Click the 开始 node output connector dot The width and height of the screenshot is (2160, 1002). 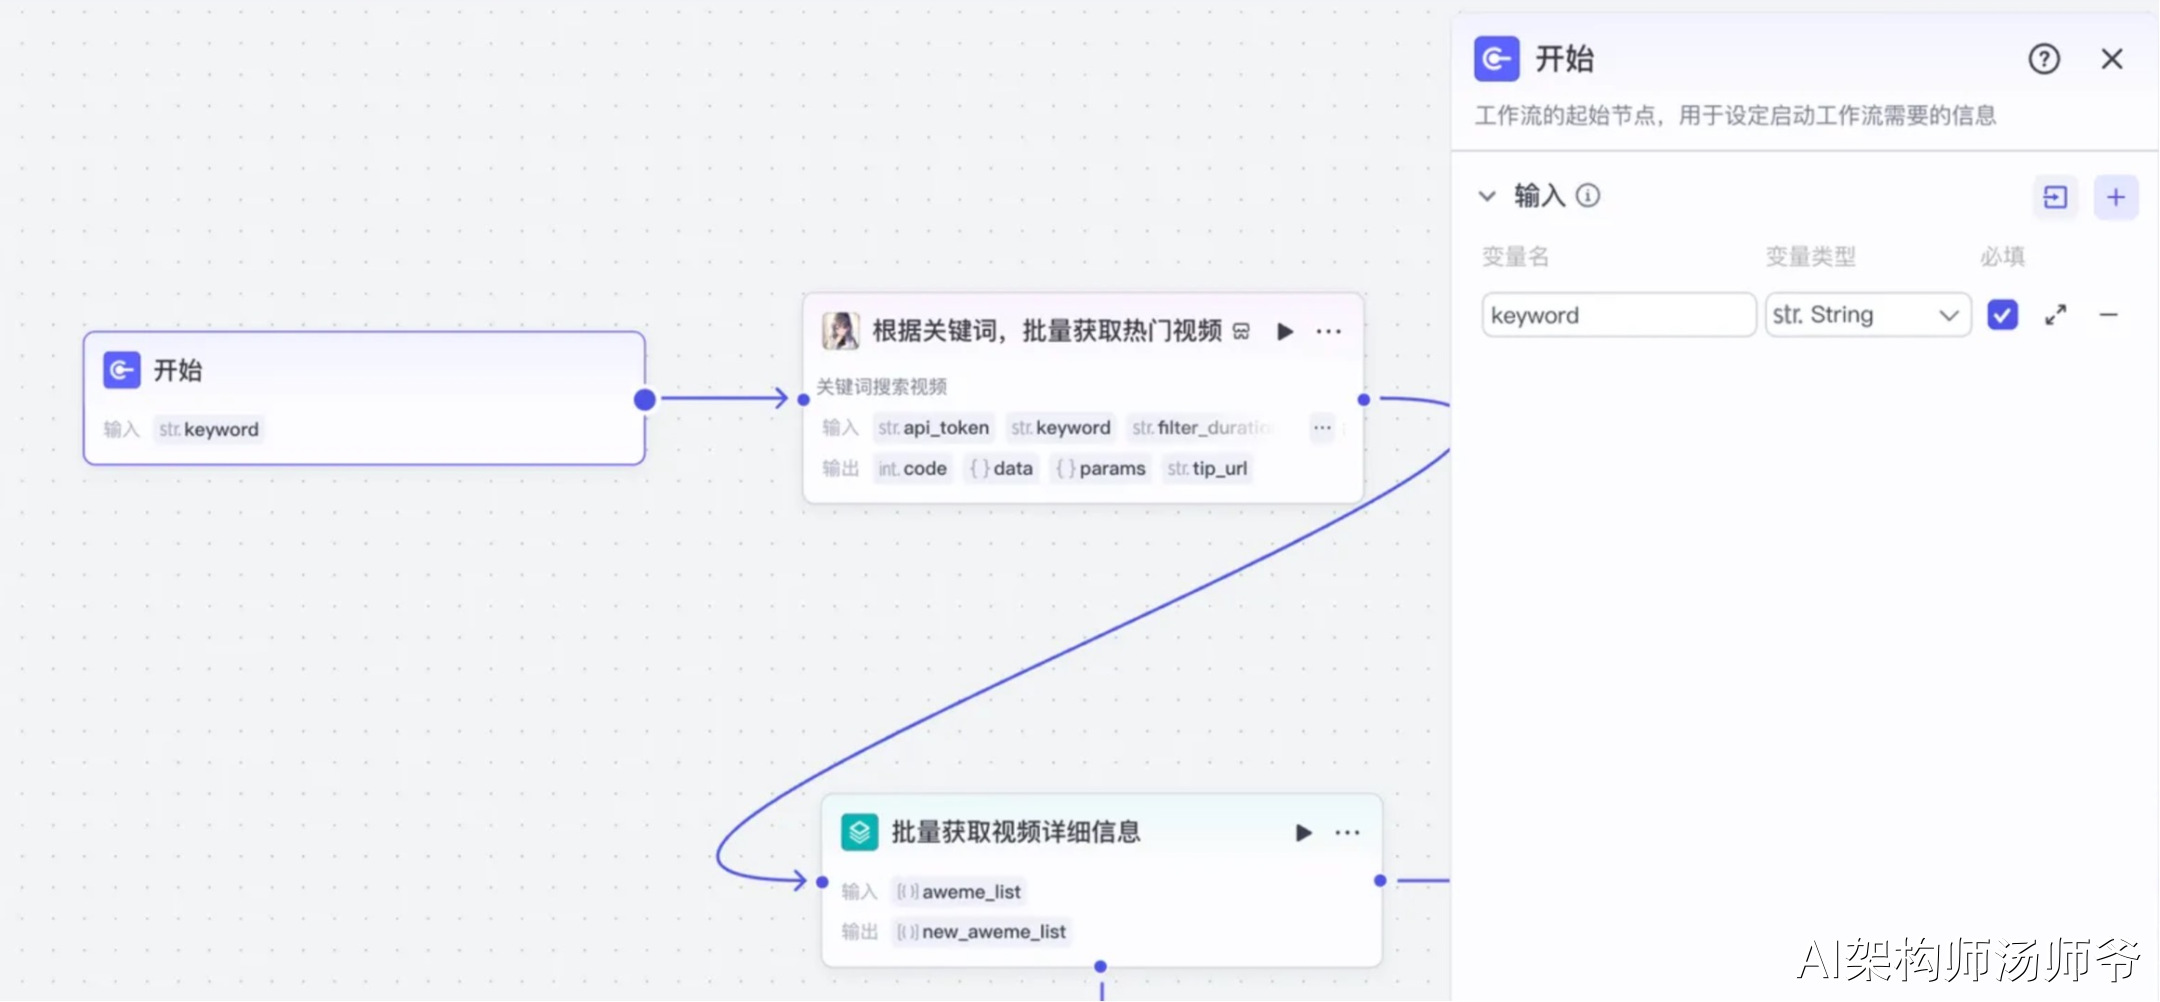[x=645, y=399]
